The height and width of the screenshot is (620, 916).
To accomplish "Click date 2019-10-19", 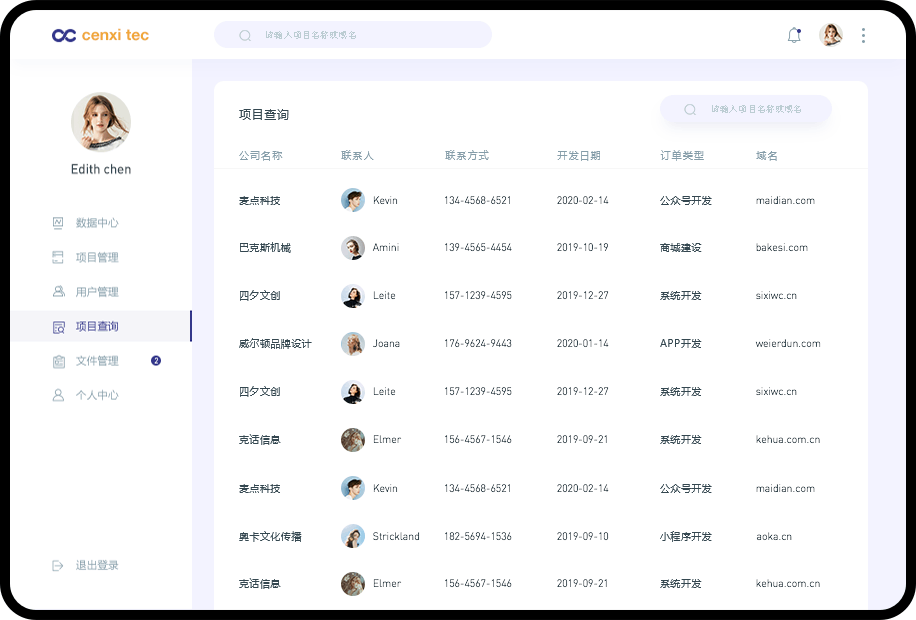I will point(582,248).
